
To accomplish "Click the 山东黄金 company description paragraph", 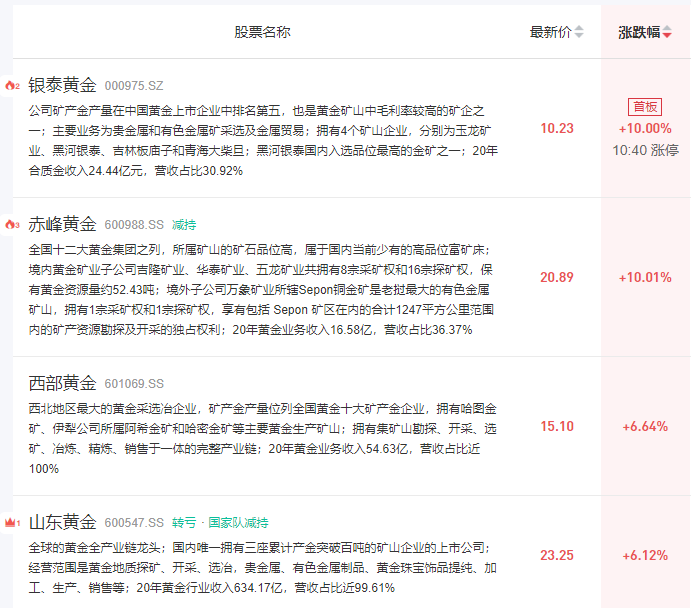I will point(263,568).
